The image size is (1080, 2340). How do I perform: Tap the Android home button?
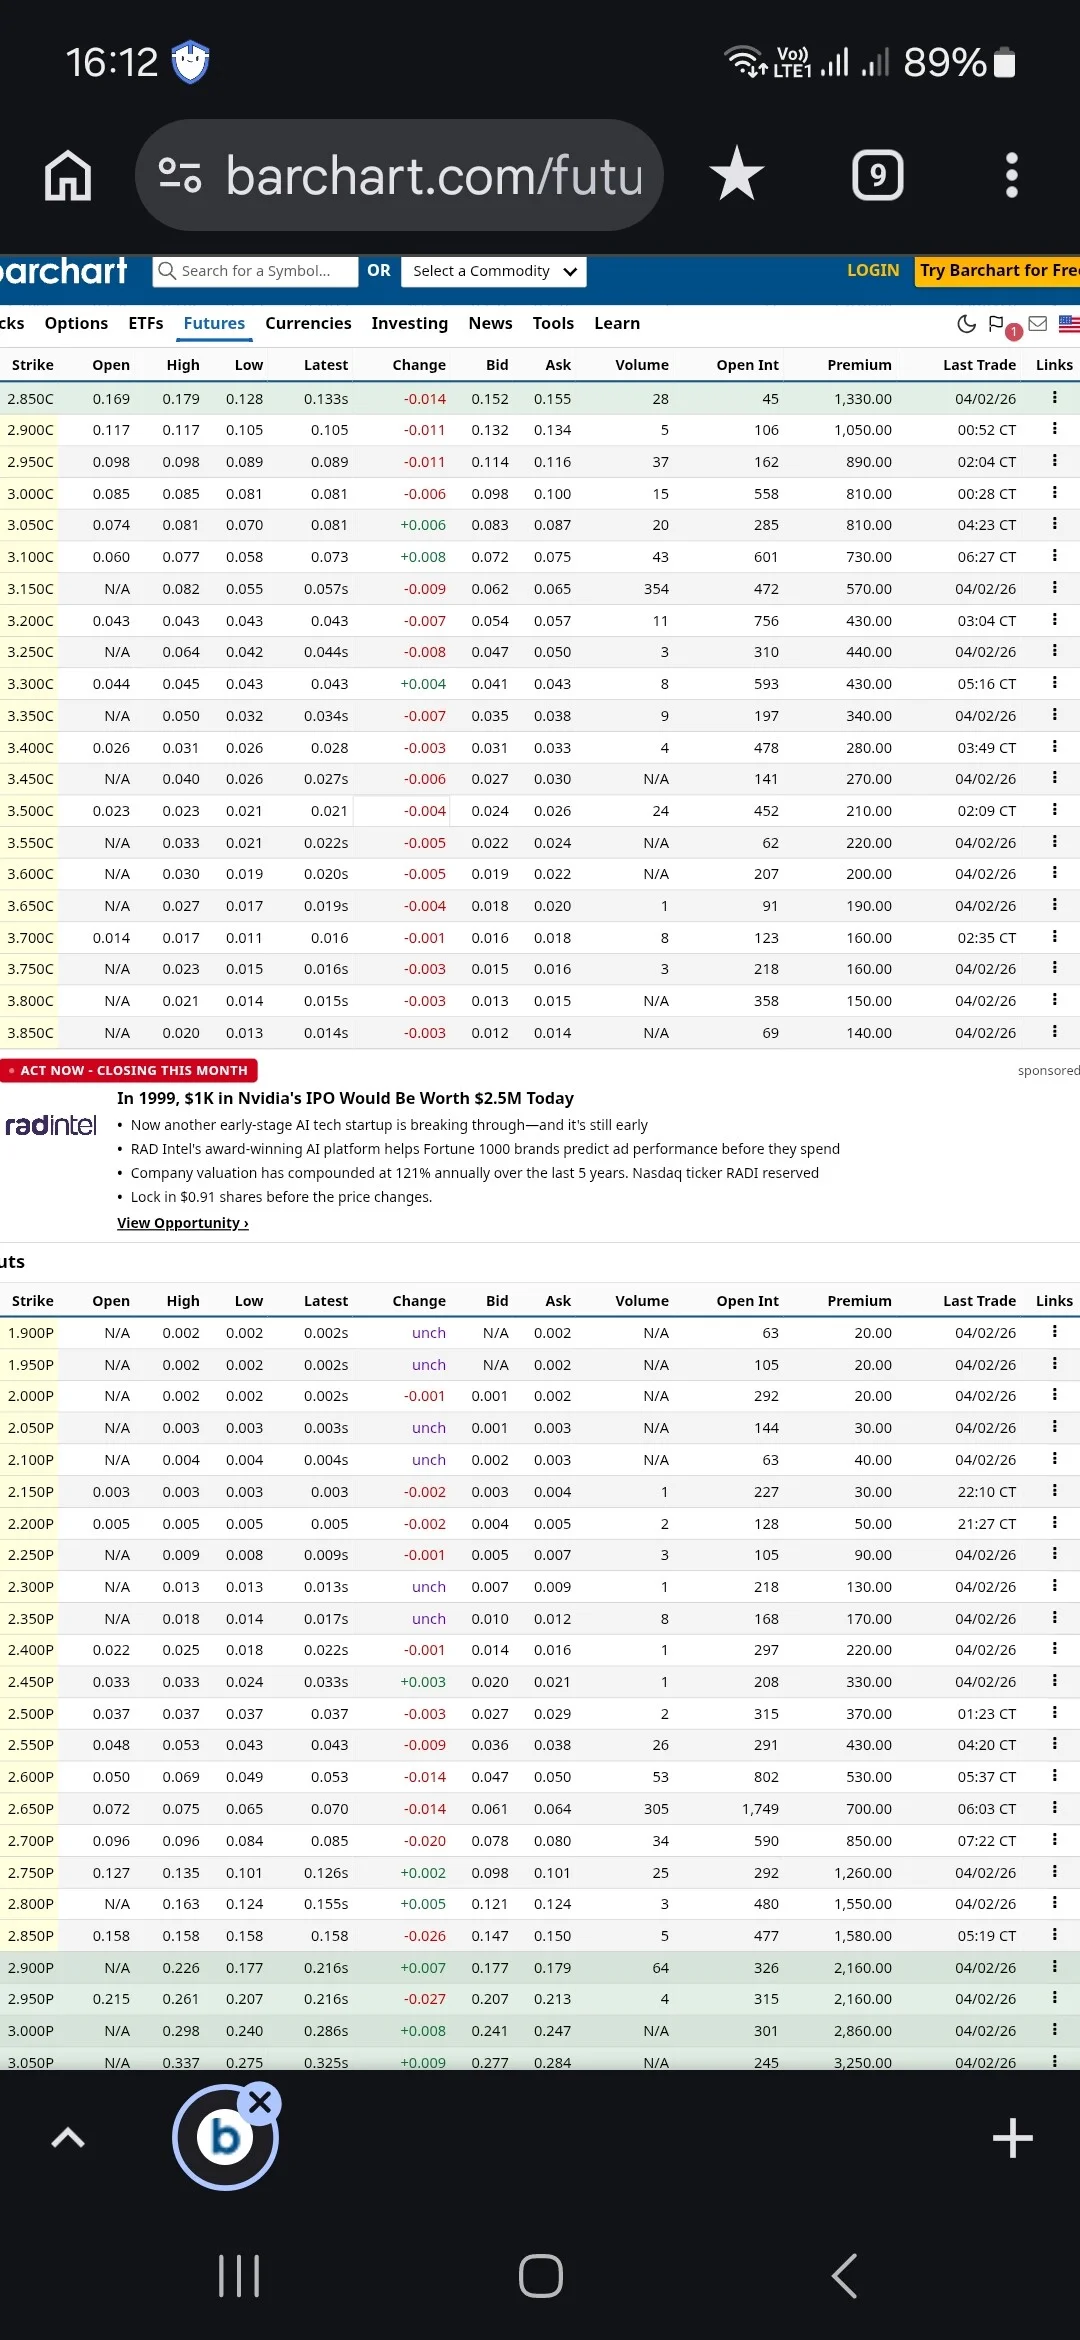click(540, 2276)
